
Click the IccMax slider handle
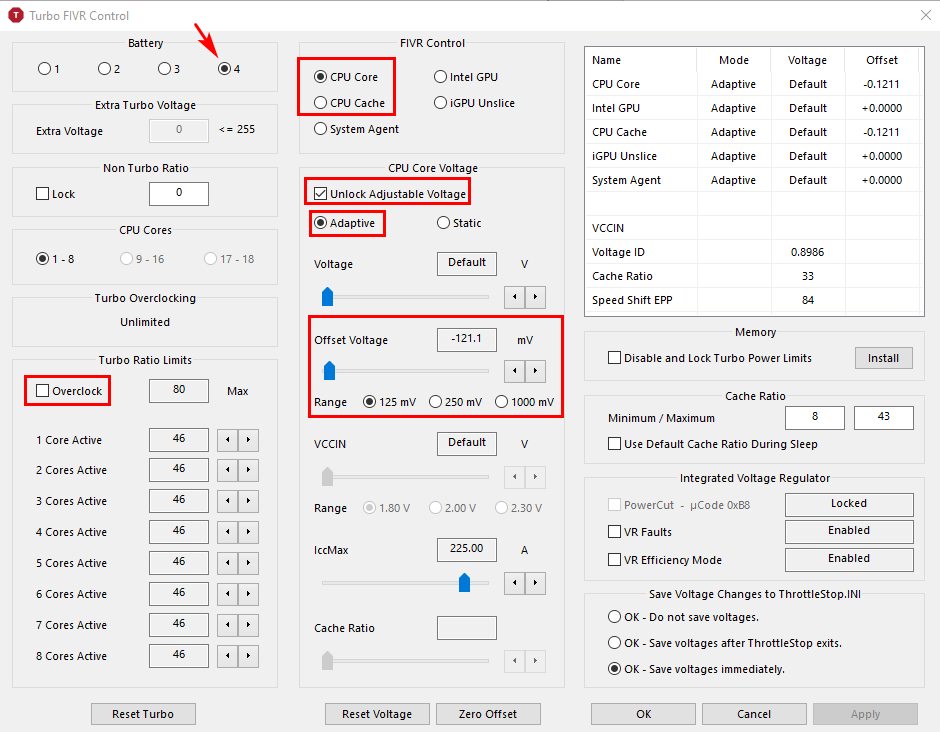pos(464,582)
